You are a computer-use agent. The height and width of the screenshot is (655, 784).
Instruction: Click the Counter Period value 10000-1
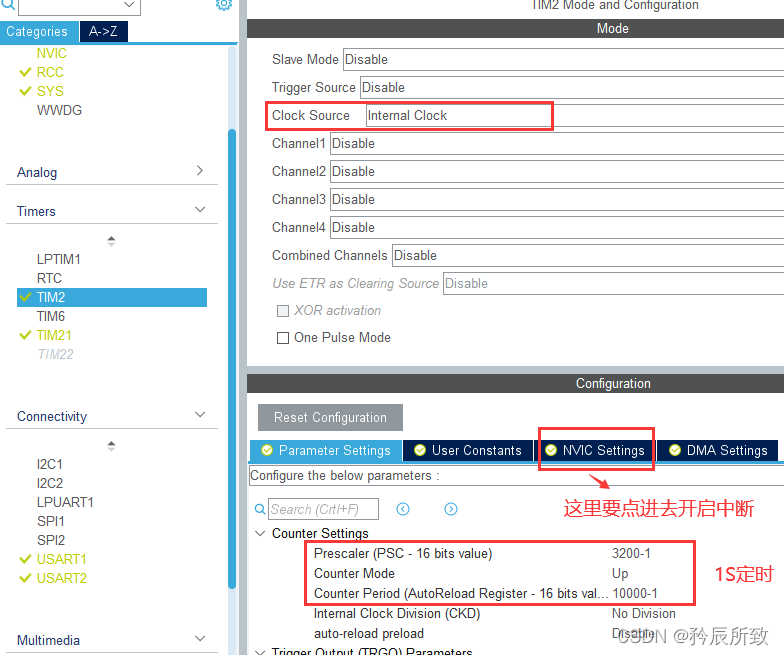635,594
